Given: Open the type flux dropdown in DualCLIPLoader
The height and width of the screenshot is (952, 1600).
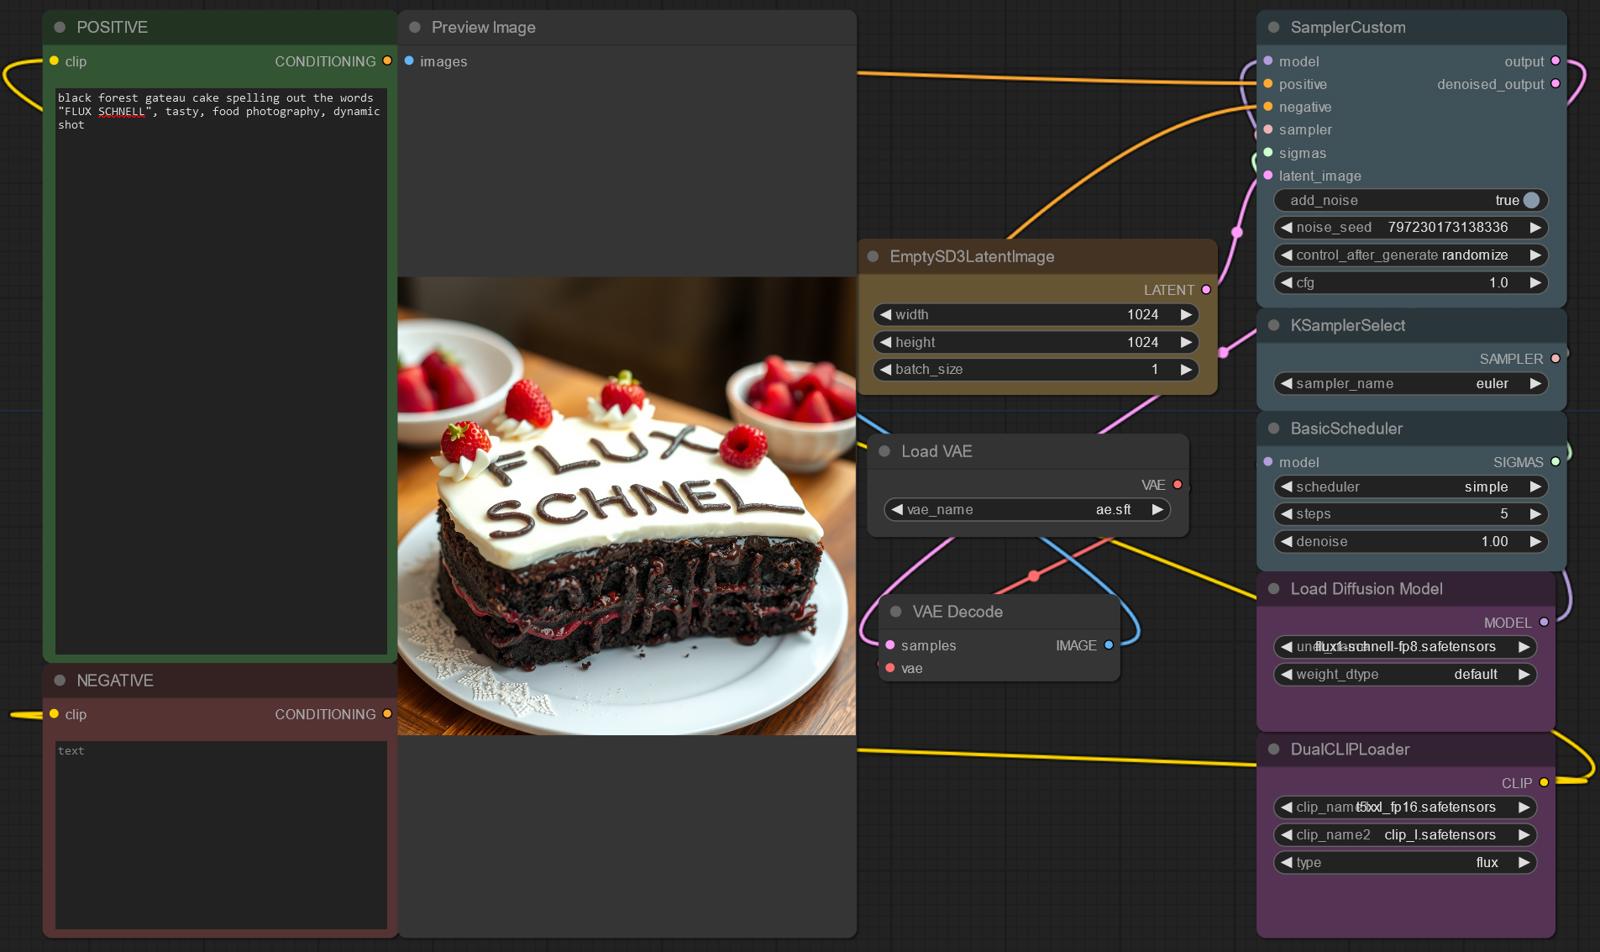Looking at the screenshot, I should [x=1405, y=862].
